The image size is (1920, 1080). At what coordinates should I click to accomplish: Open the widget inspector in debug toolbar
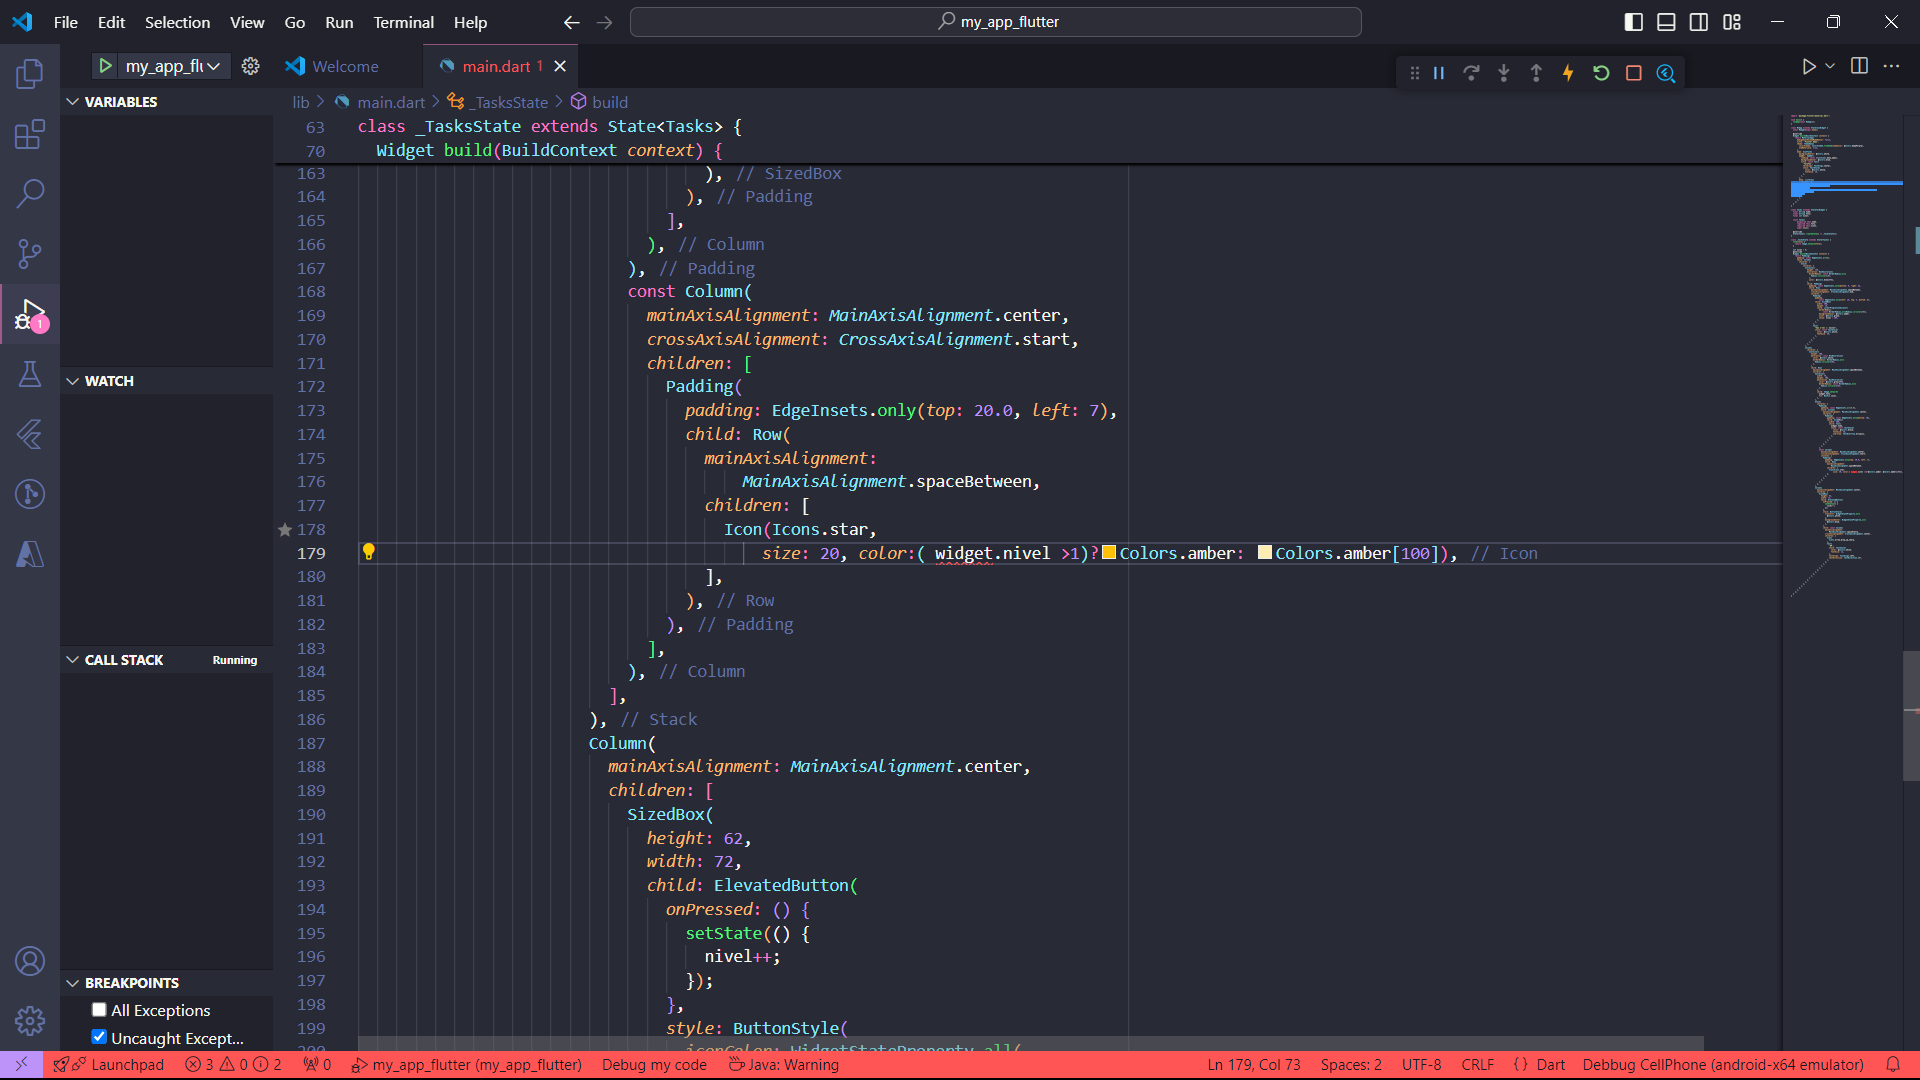tap(1666, 73)
